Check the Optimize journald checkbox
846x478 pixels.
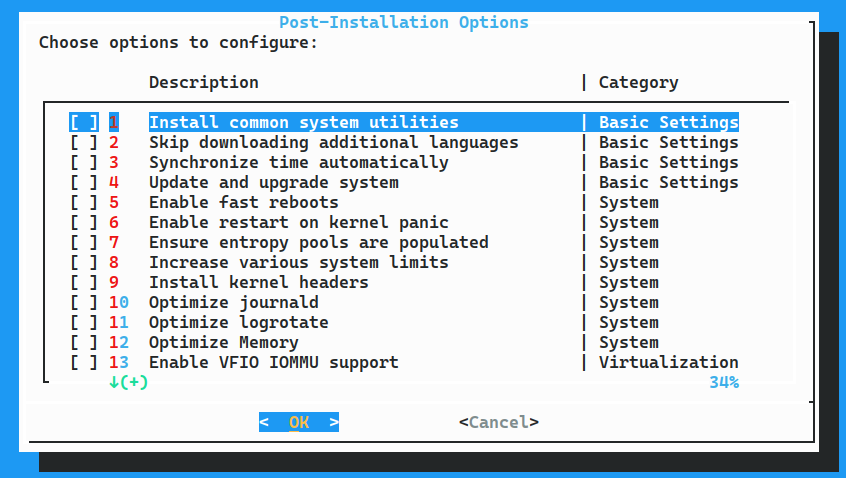click(84, 302)
